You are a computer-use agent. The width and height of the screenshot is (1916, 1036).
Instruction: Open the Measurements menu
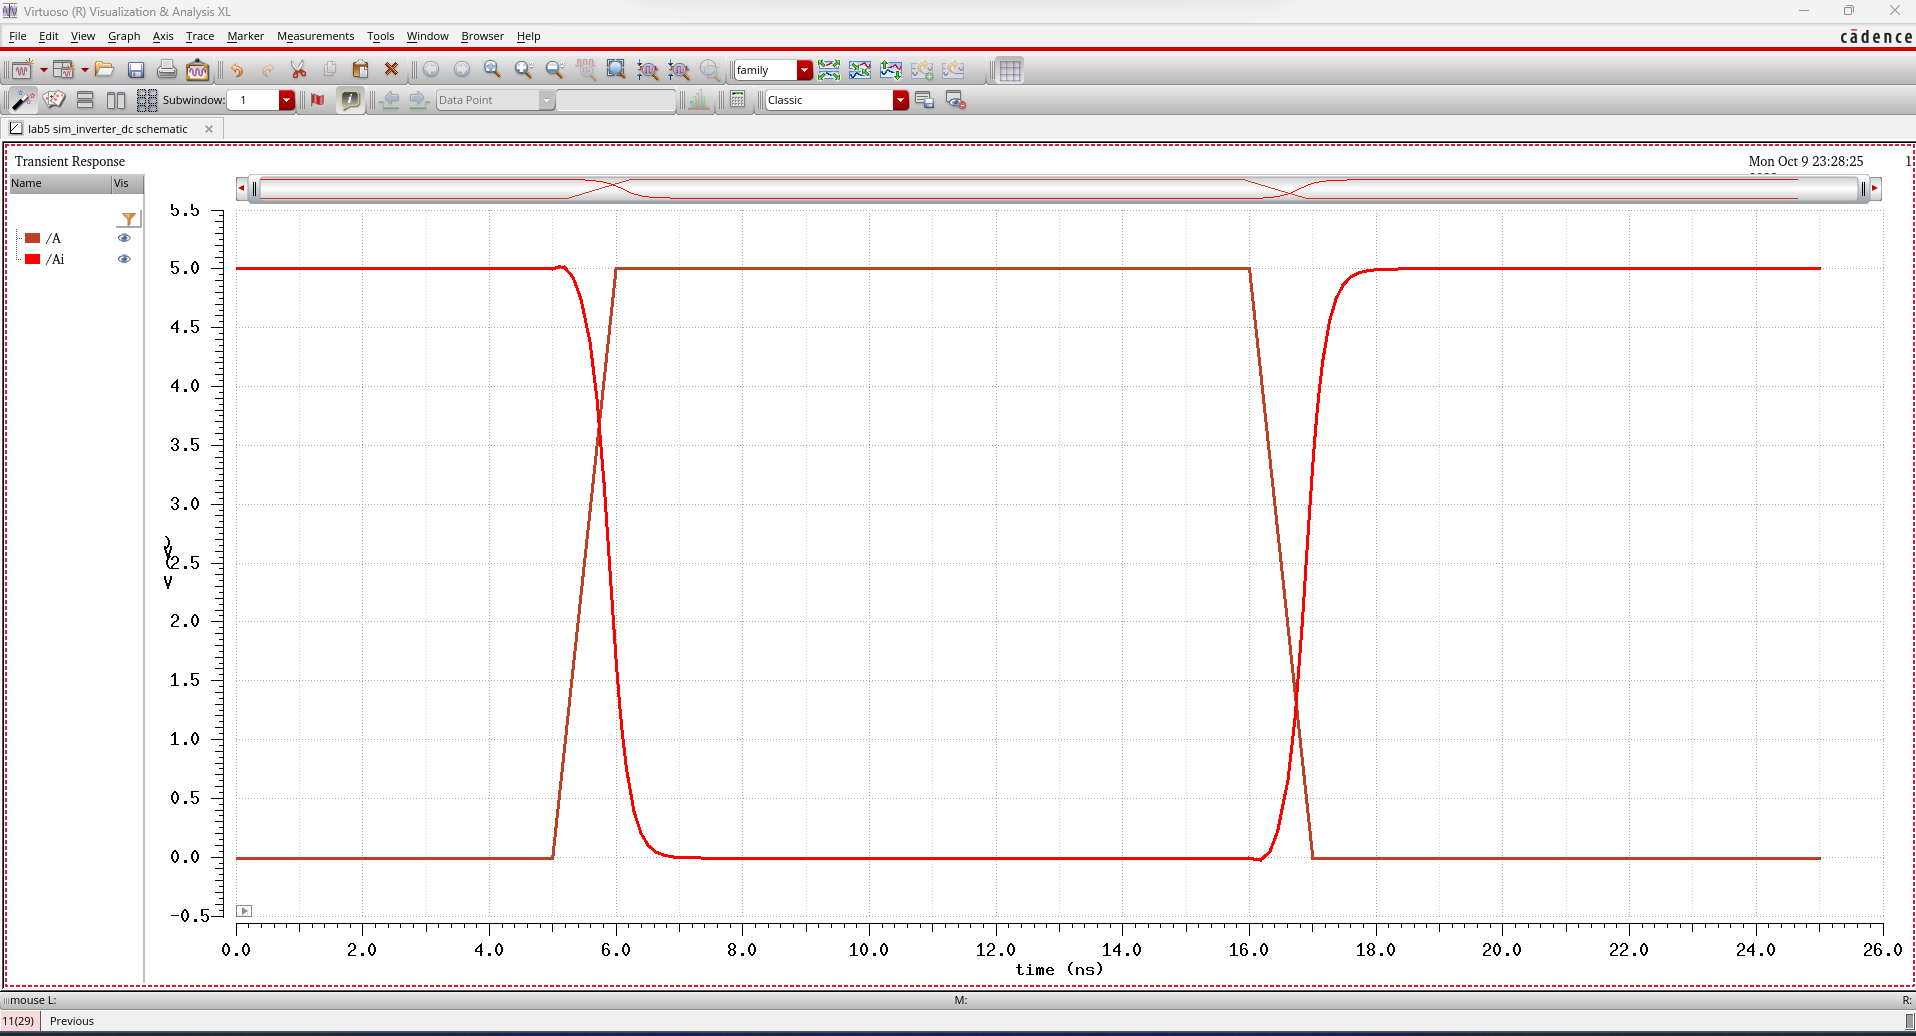pyautogui.click(x=315, y=36)
